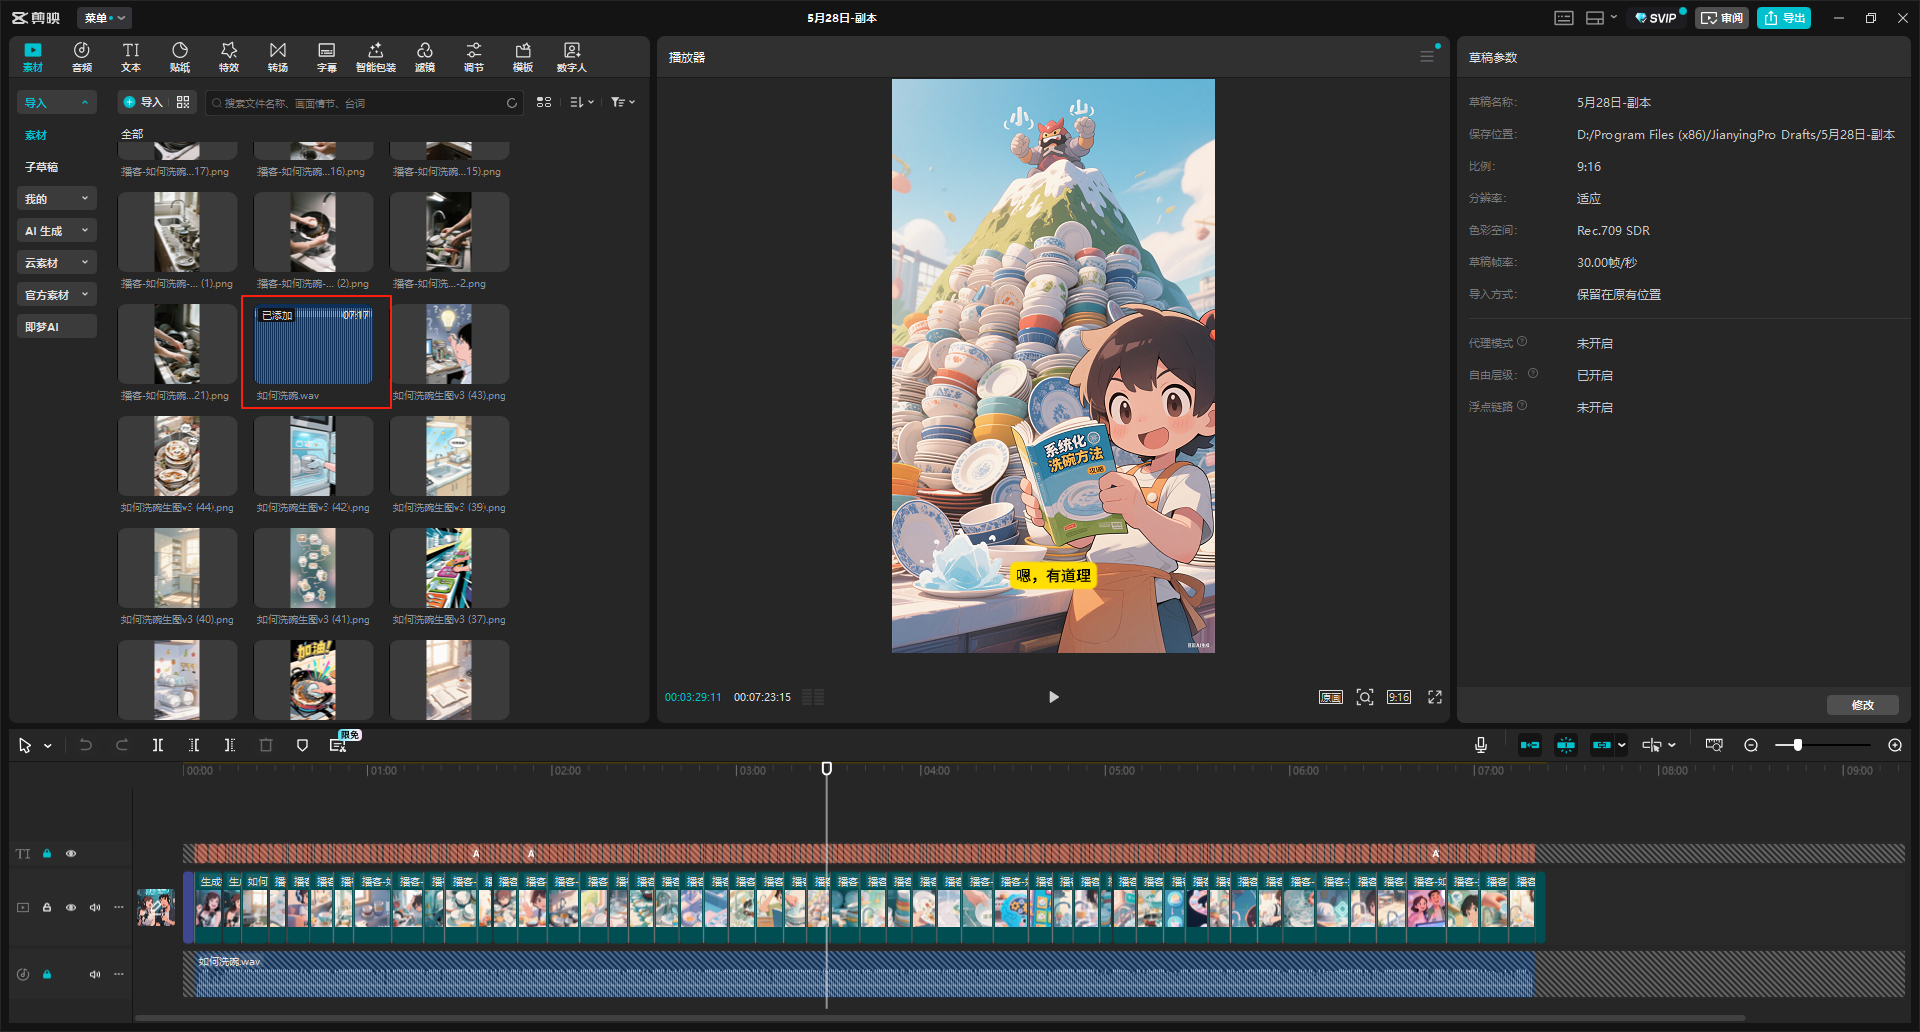Redo the last action
This screenshot has height=1032, width=1920.
122,745
